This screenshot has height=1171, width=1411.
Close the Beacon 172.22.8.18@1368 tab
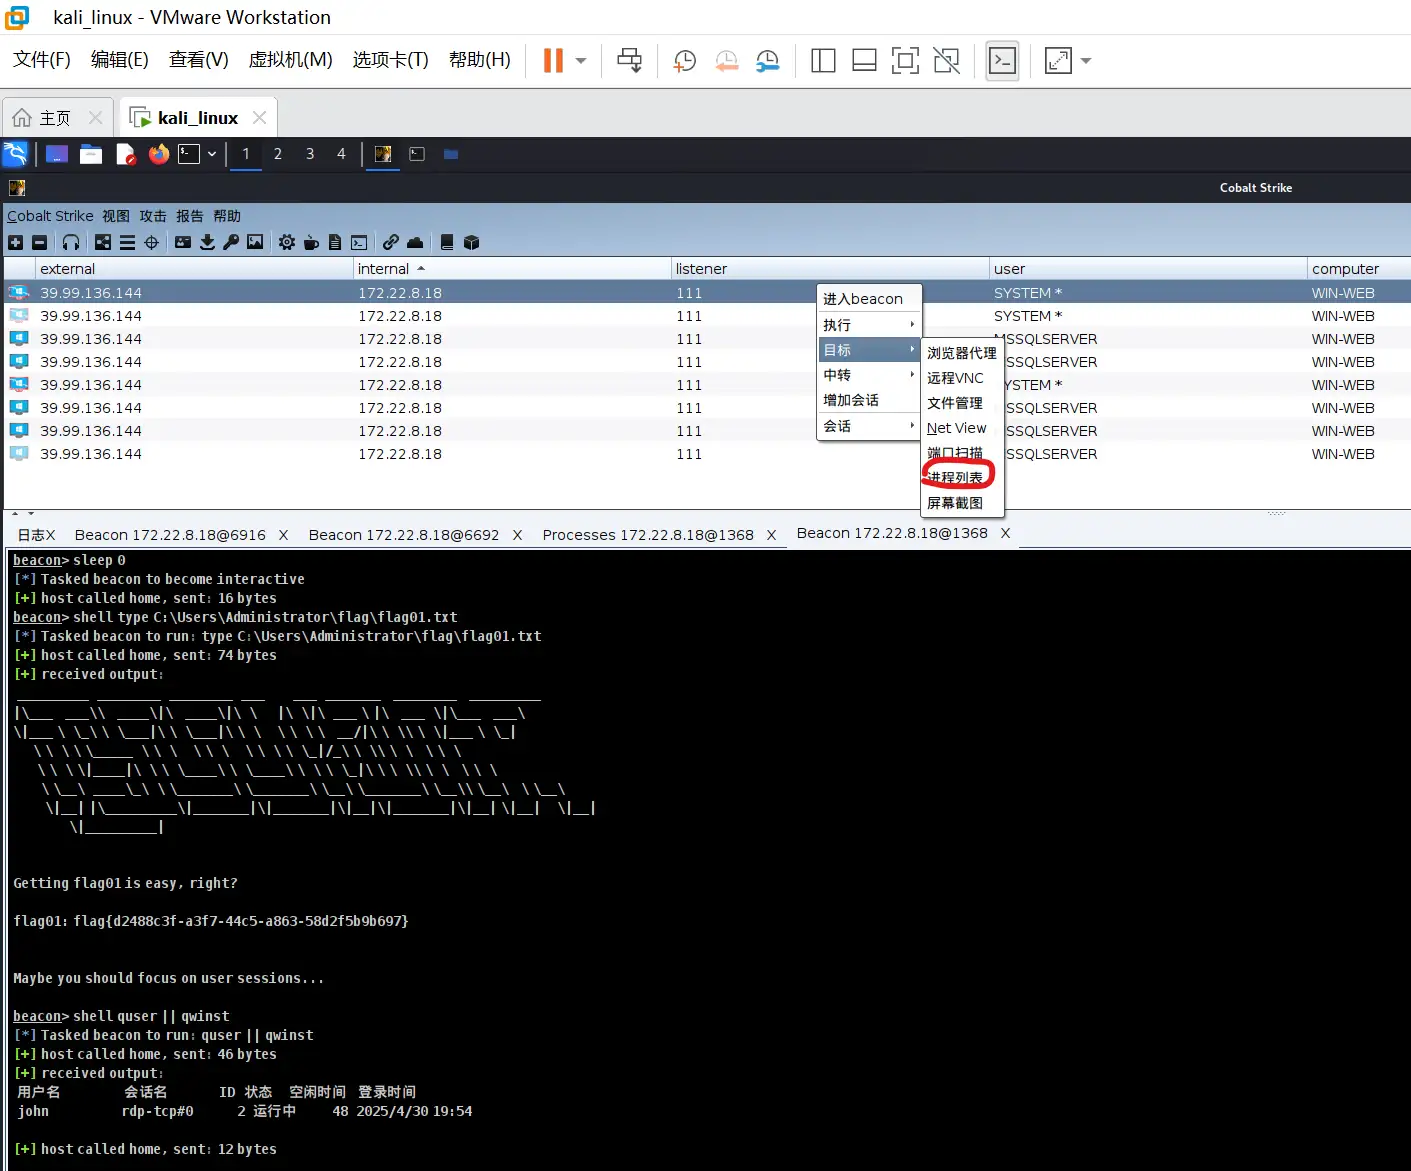click(1005, 533)
